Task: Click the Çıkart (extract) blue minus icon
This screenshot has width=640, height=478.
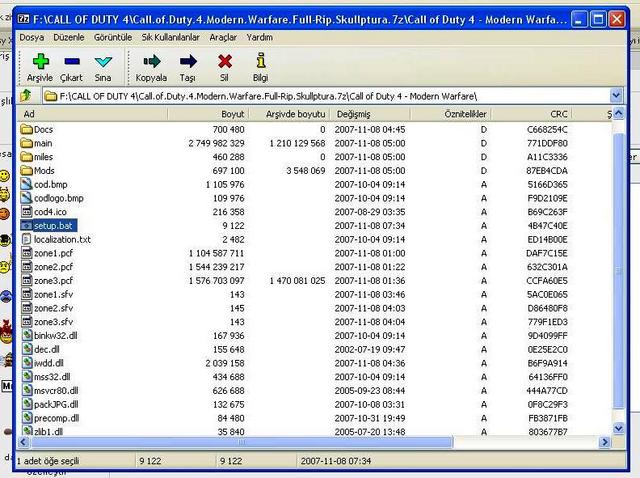Action: 72,61
